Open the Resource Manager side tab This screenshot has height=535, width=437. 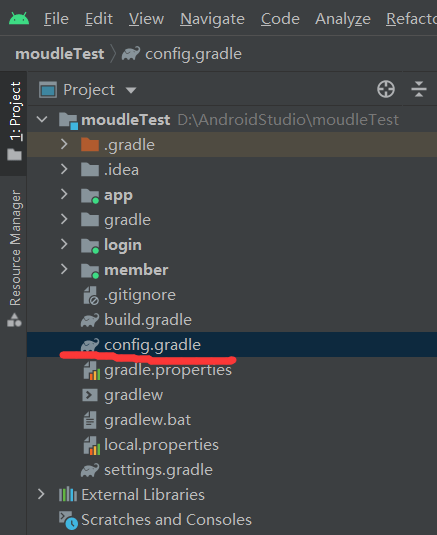[14, 258]
